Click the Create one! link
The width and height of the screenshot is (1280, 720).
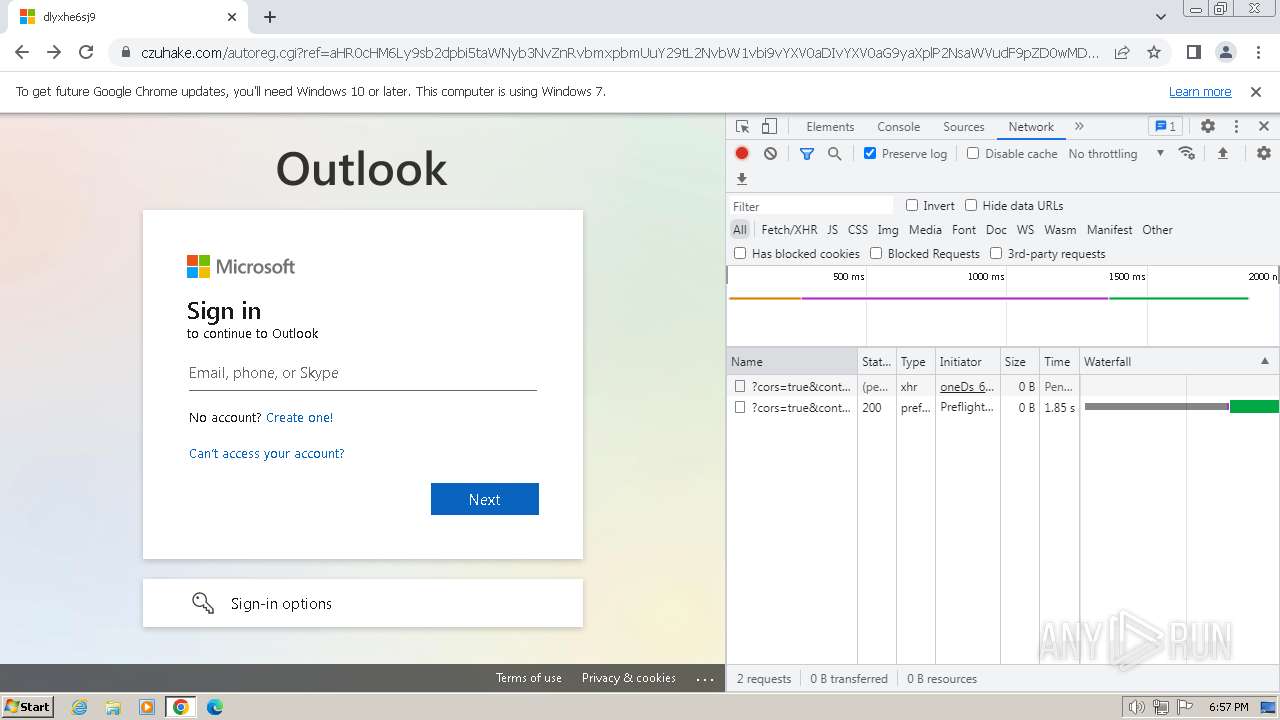(x=299, y=417)
